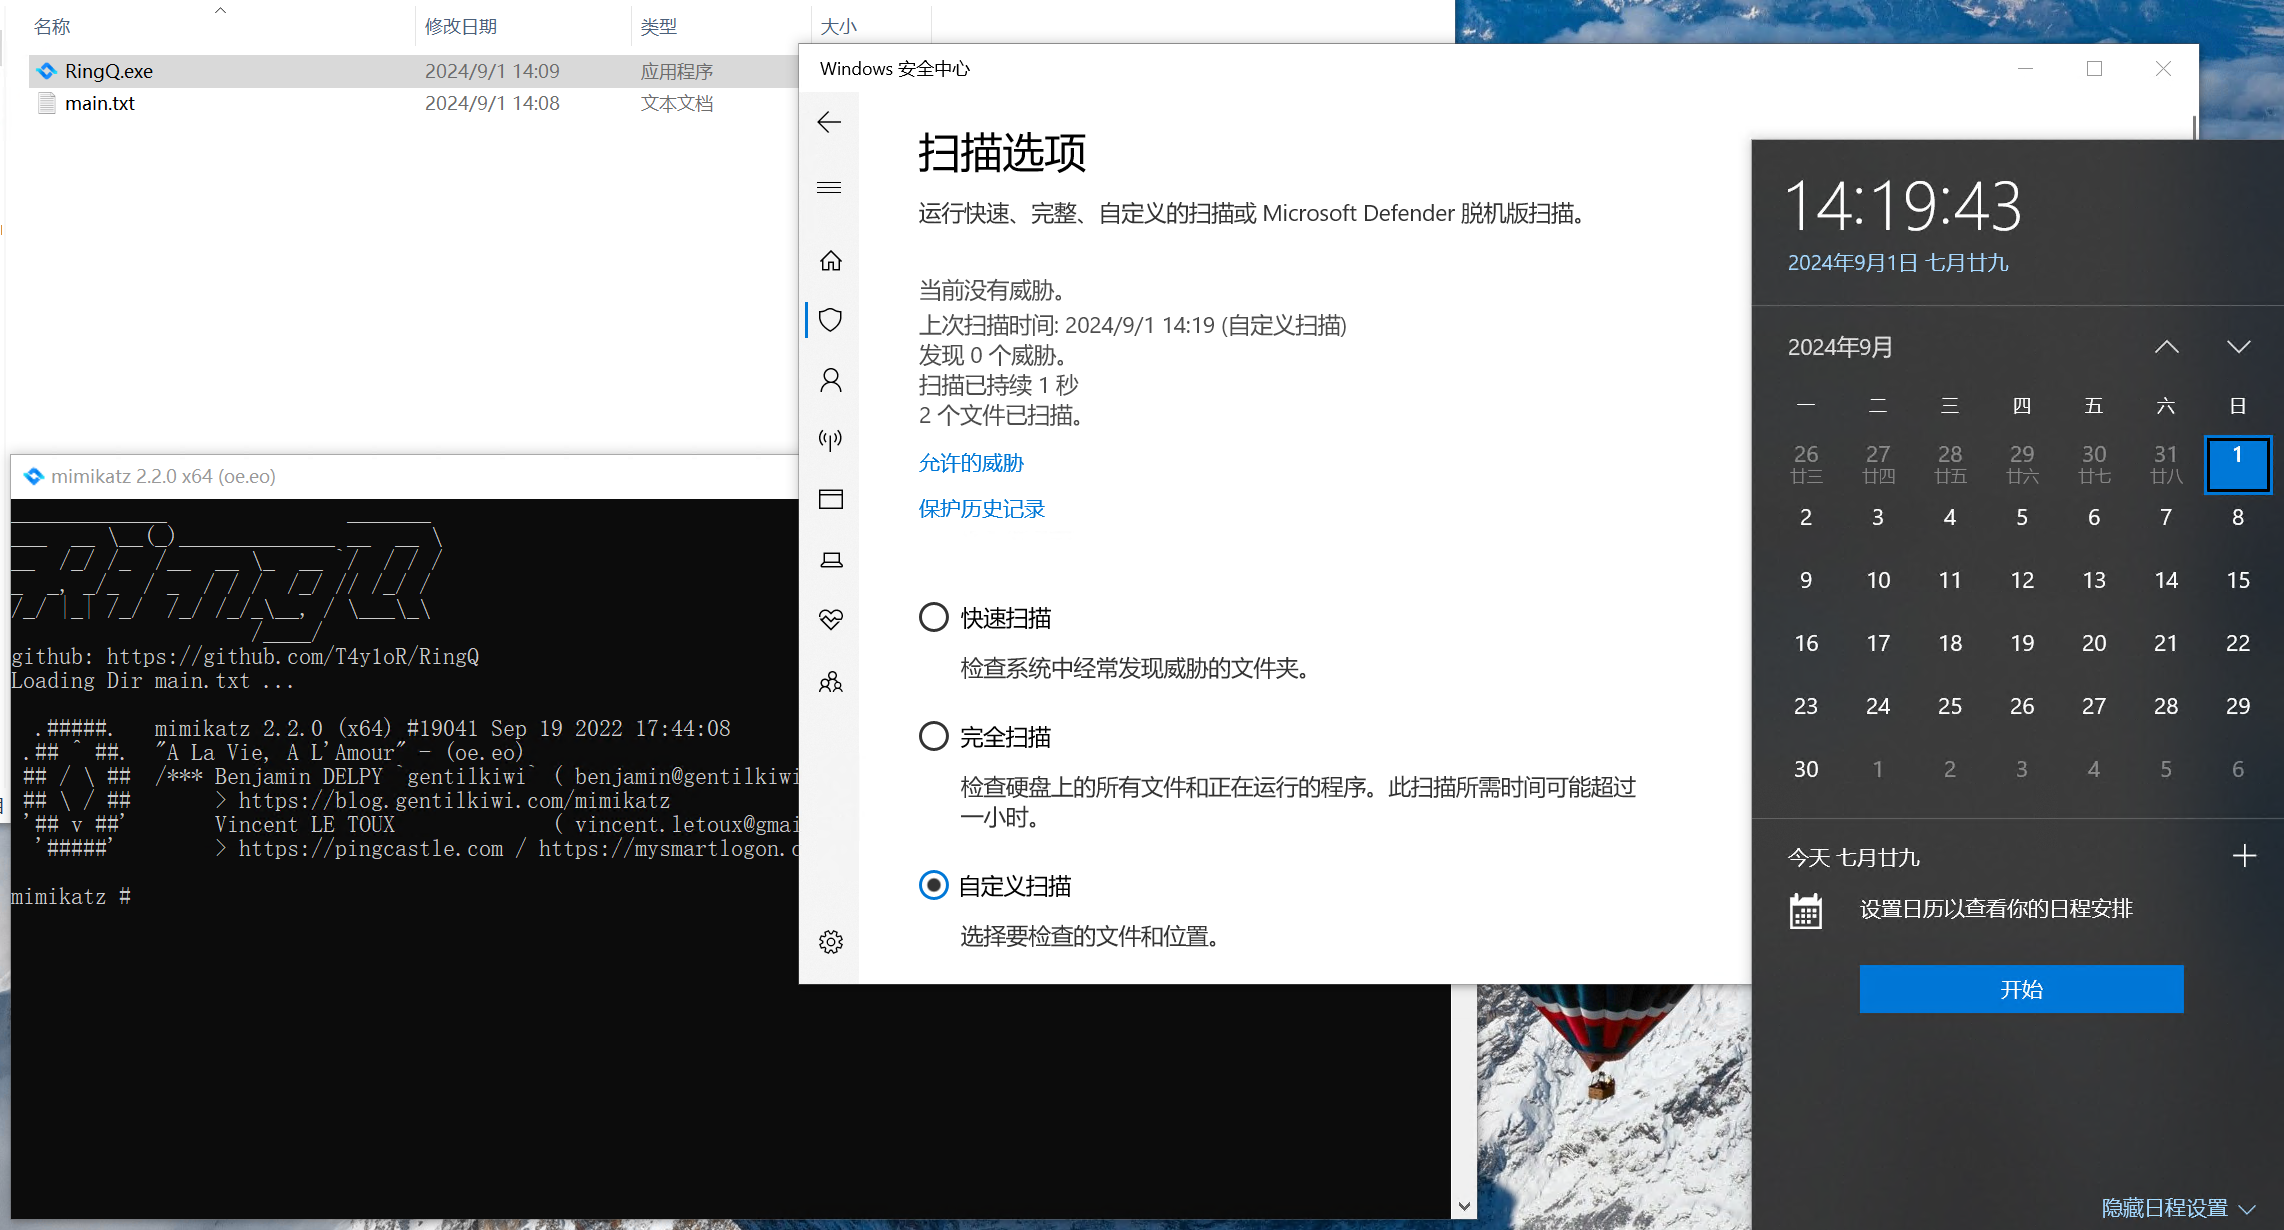Click the blue 开始 calendar button

(x=2020, y=989)
